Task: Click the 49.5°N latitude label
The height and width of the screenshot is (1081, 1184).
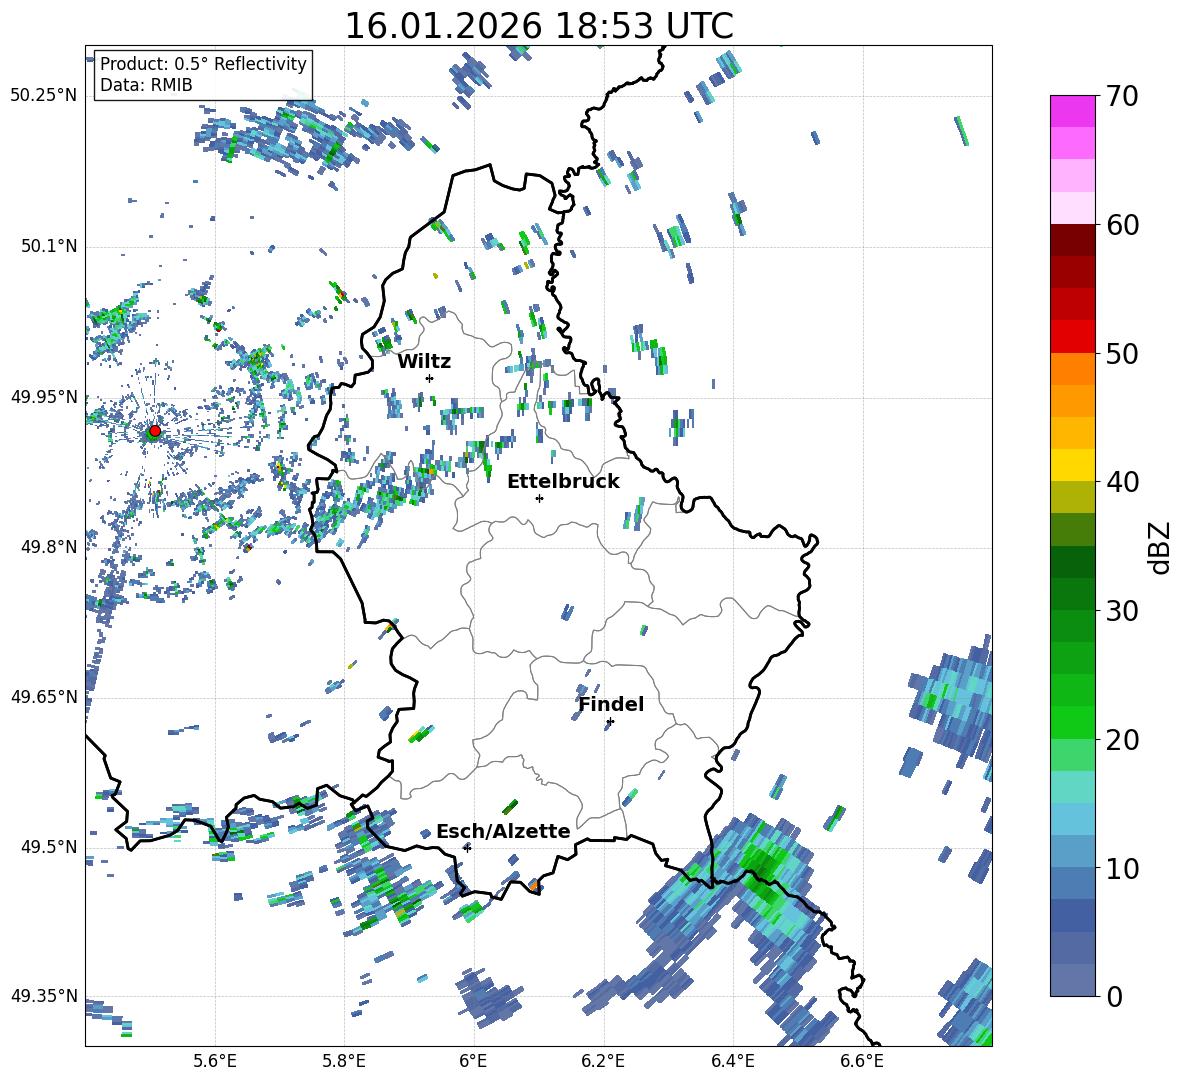Action: 49,846
